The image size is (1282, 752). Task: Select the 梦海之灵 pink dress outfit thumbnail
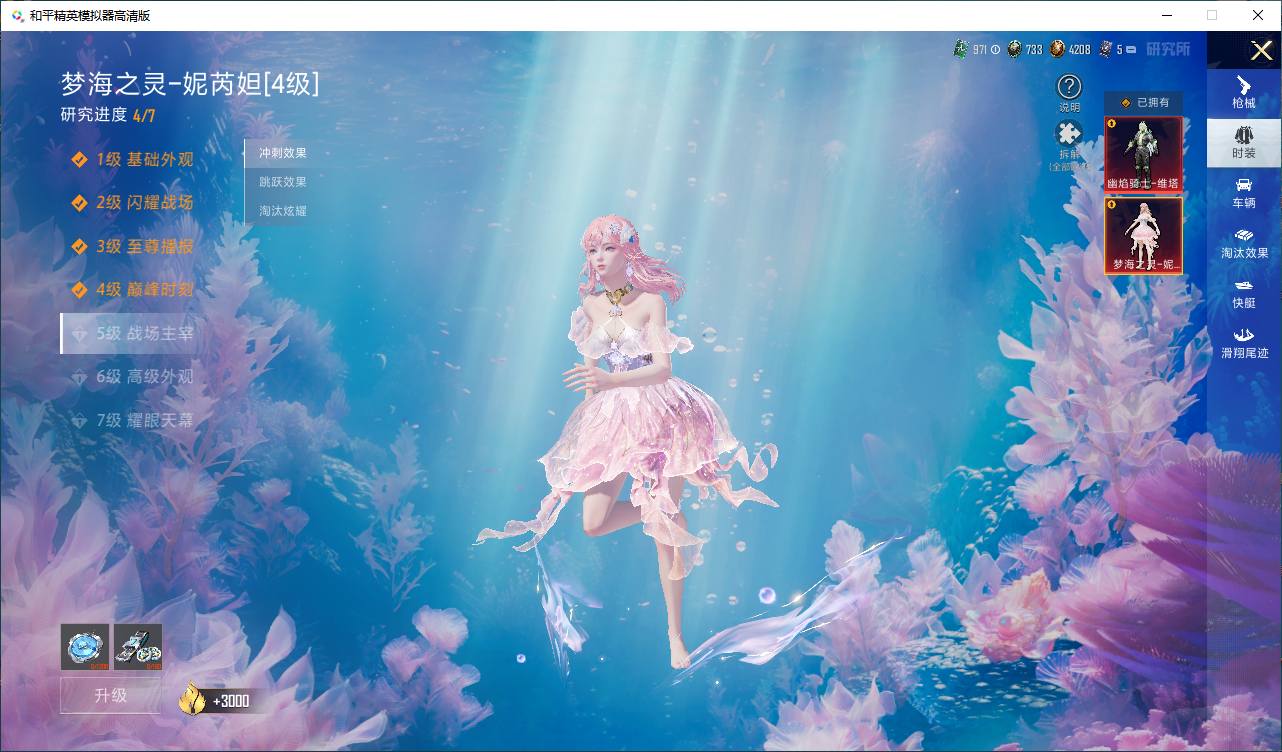point(1143,235)
